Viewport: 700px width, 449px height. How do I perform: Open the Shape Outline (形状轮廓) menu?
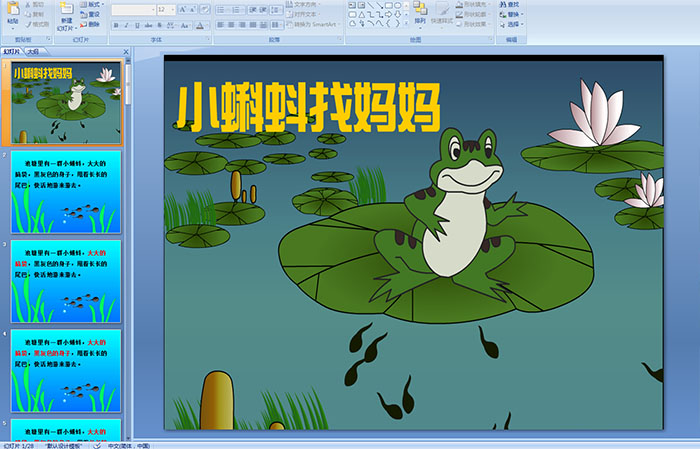coord(473,14)
